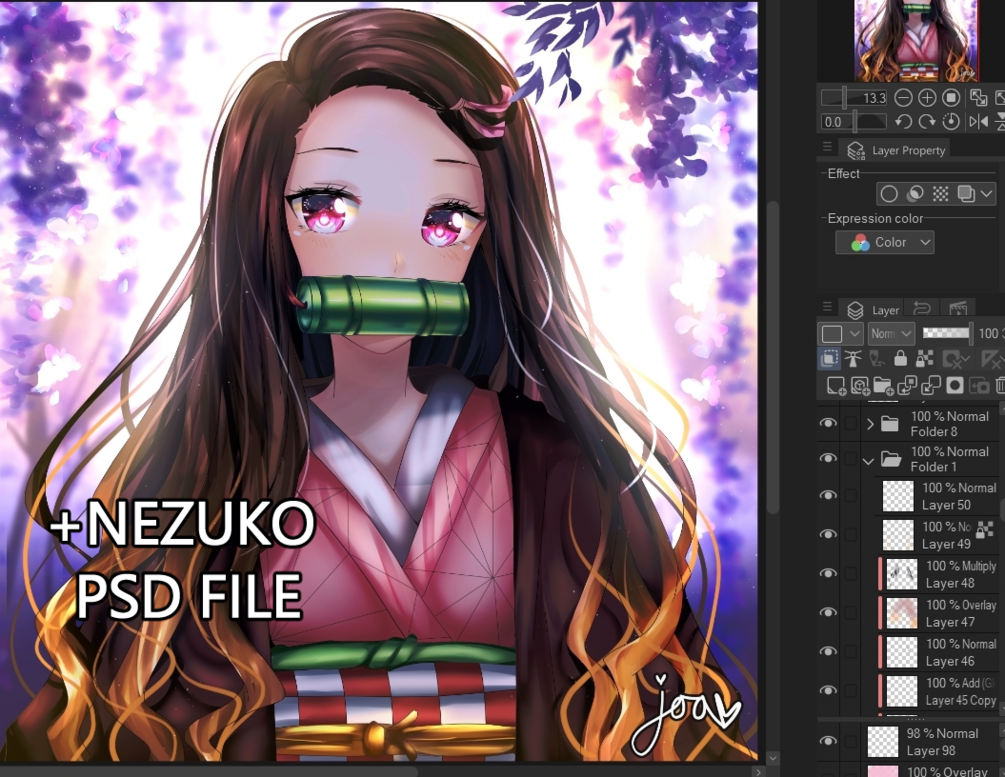Set as Reference Layer lighthouse icon
This screenshot has width=1005, height=777.
pyautogui.click(x=852, y=359)
